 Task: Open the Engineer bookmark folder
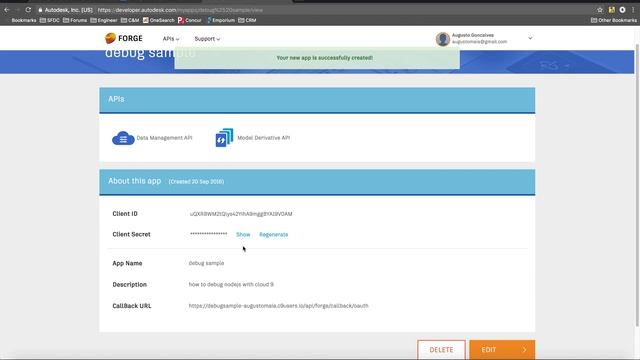click(x=104, y=20)
